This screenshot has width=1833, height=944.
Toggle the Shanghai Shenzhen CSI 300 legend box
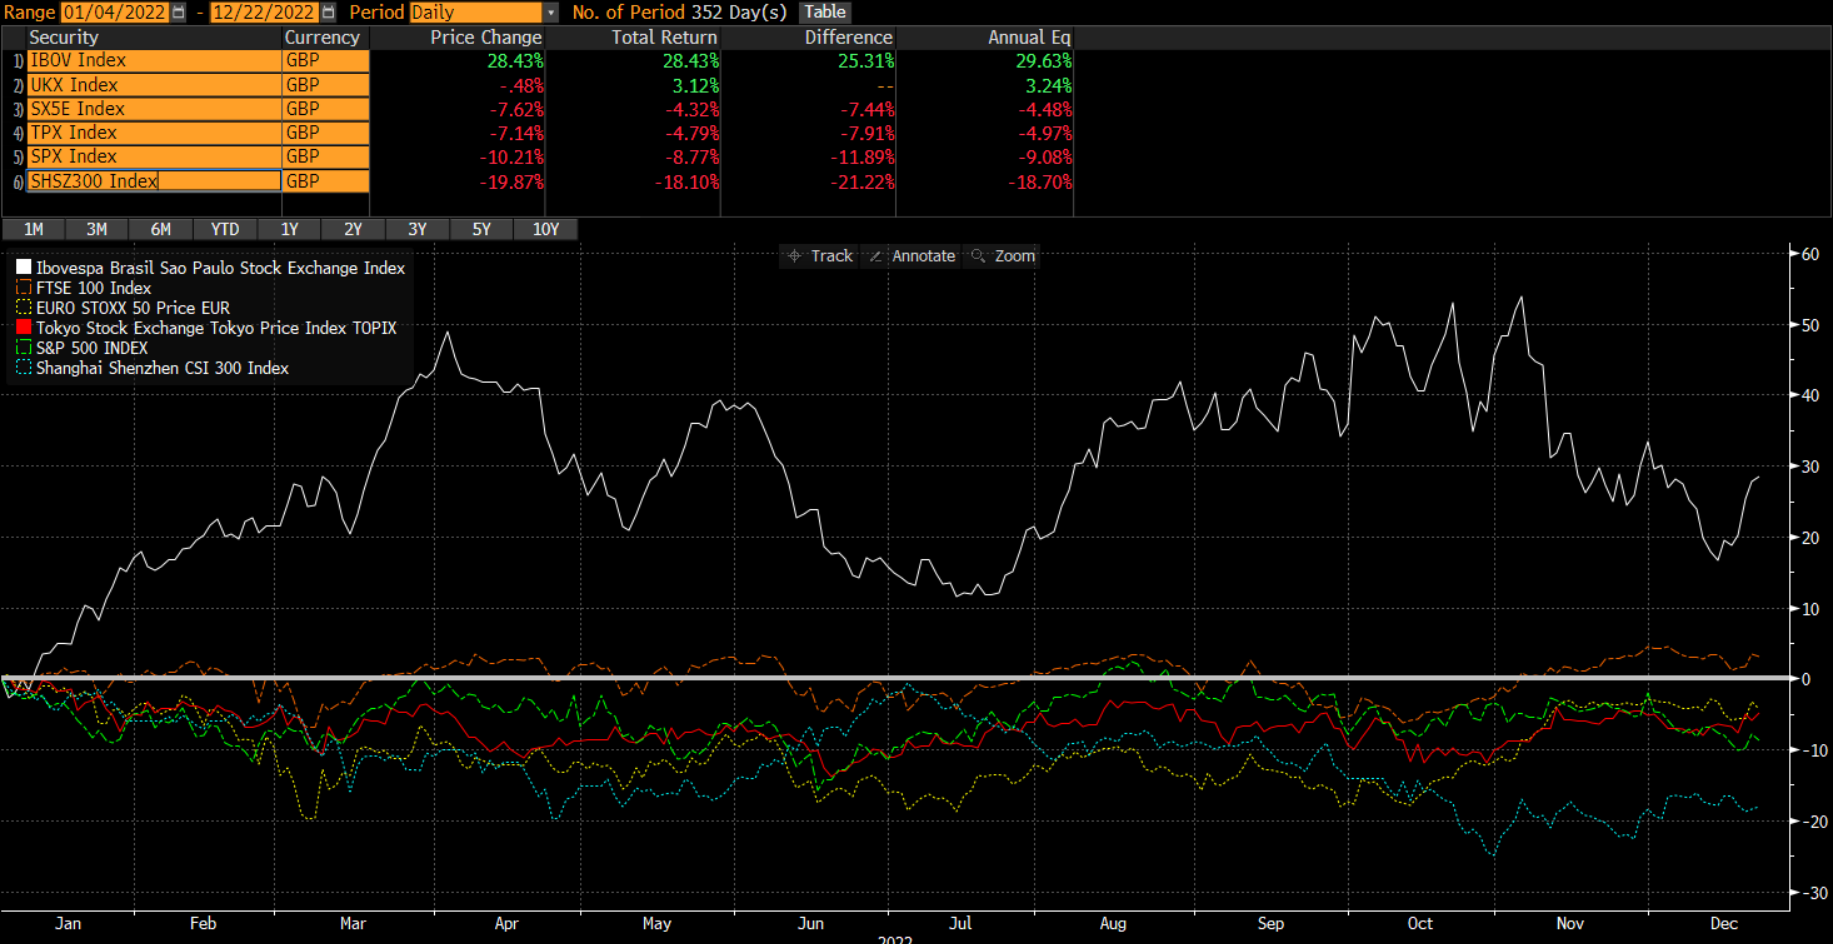tap(24, 367)
